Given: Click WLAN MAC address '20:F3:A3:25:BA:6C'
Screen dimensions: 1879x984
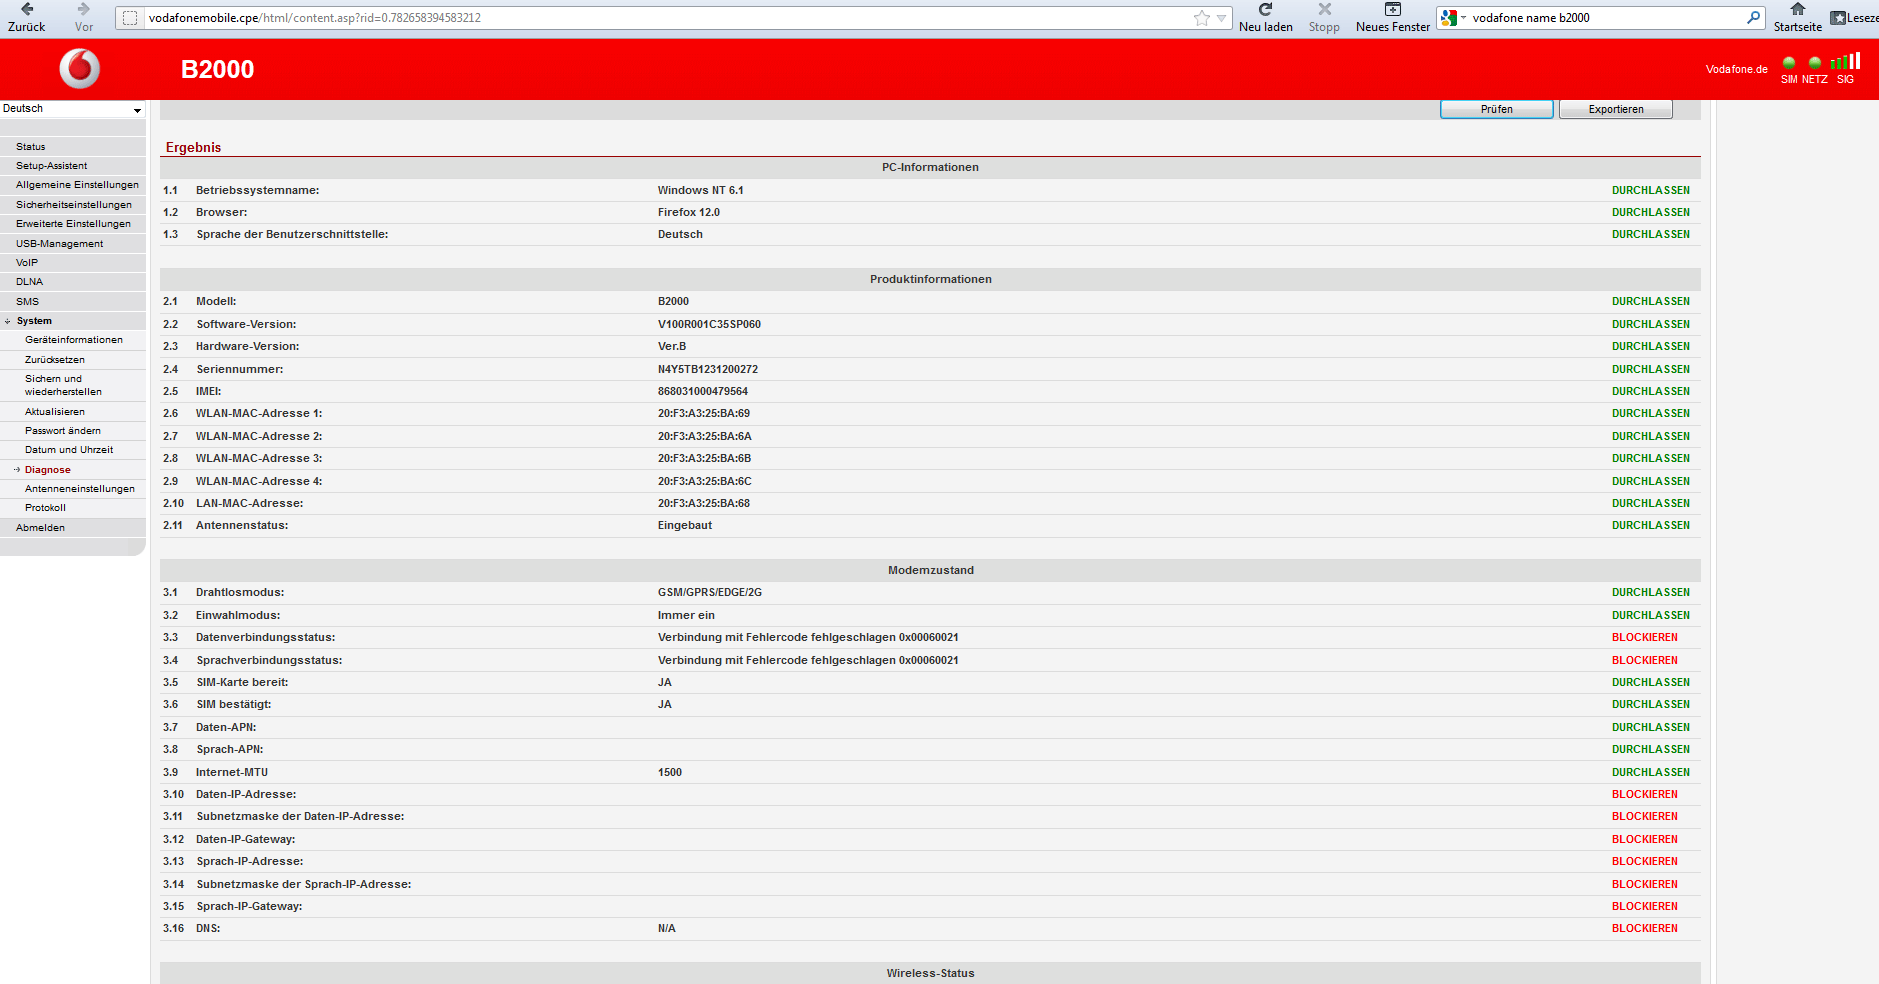Looking at the screenshot, I should tap(704, 481).
